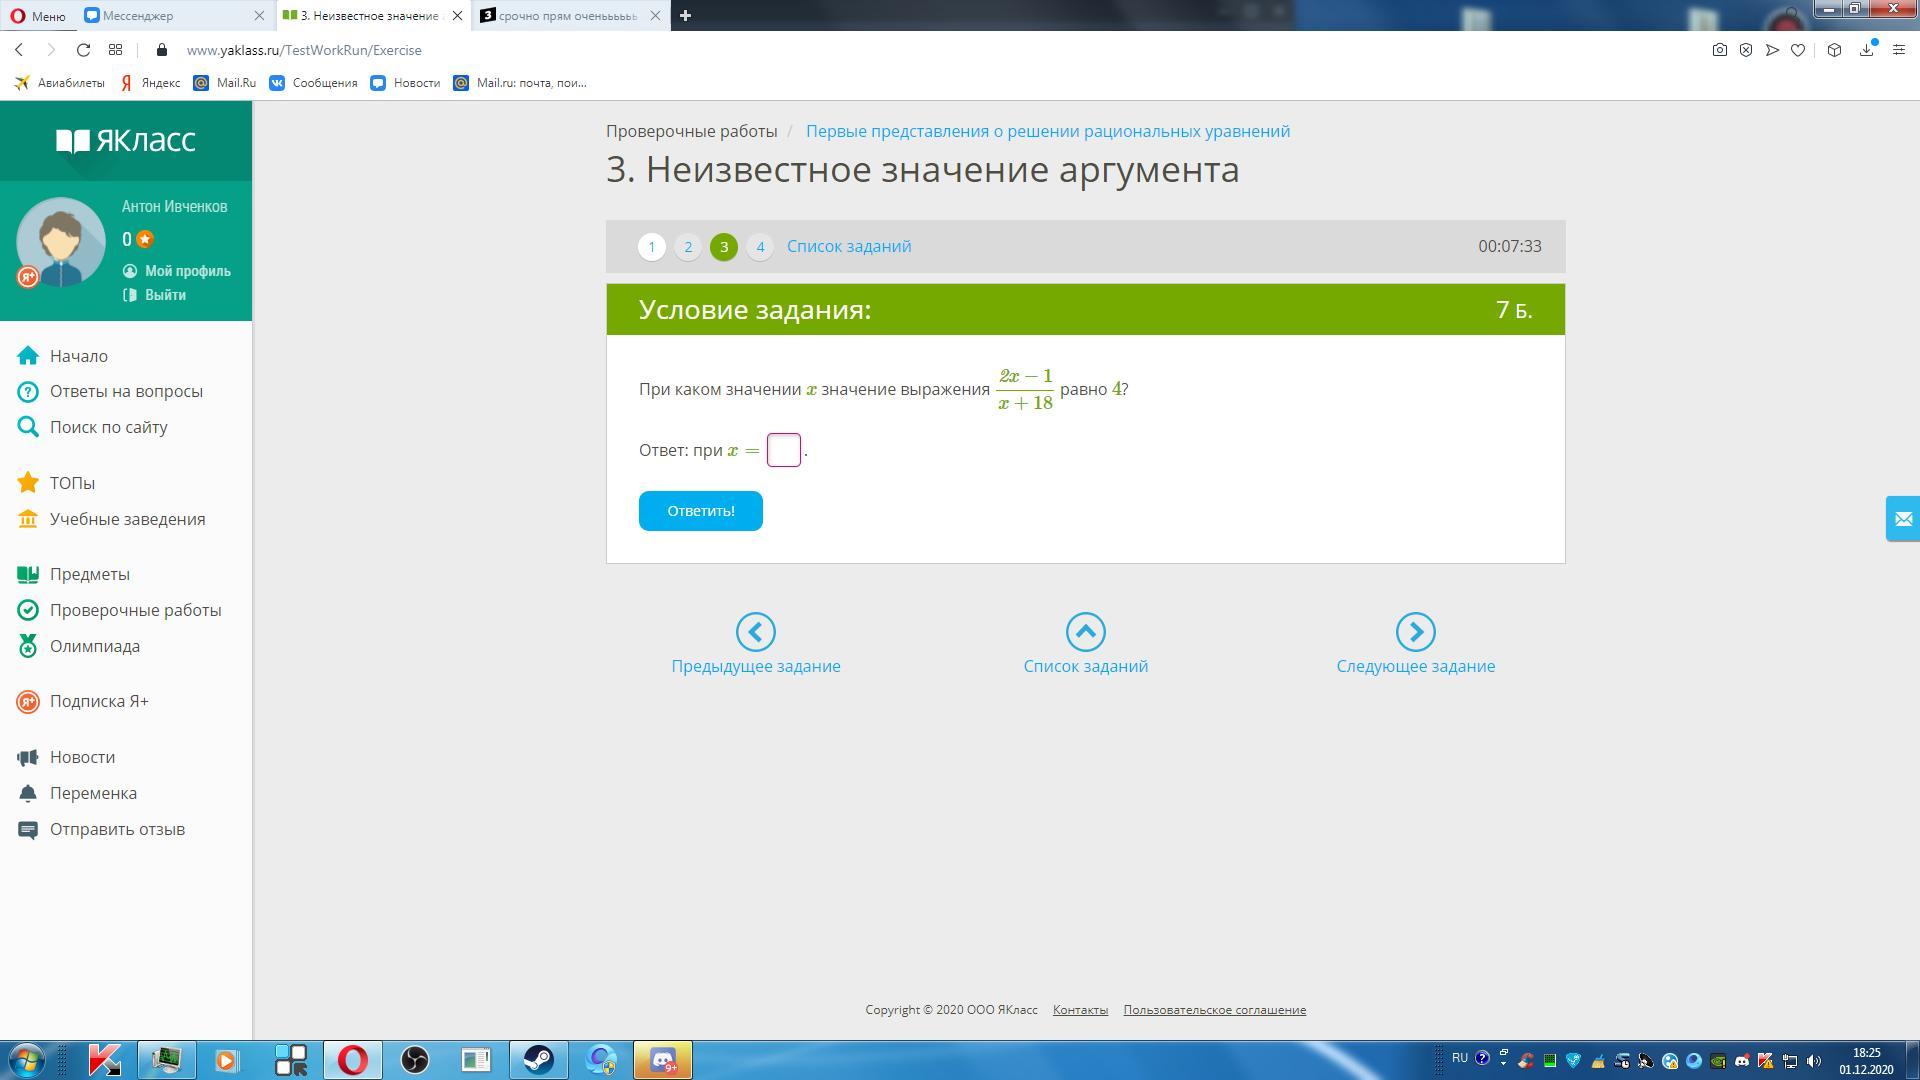Click the blue envelope feedback tab

1902,519
